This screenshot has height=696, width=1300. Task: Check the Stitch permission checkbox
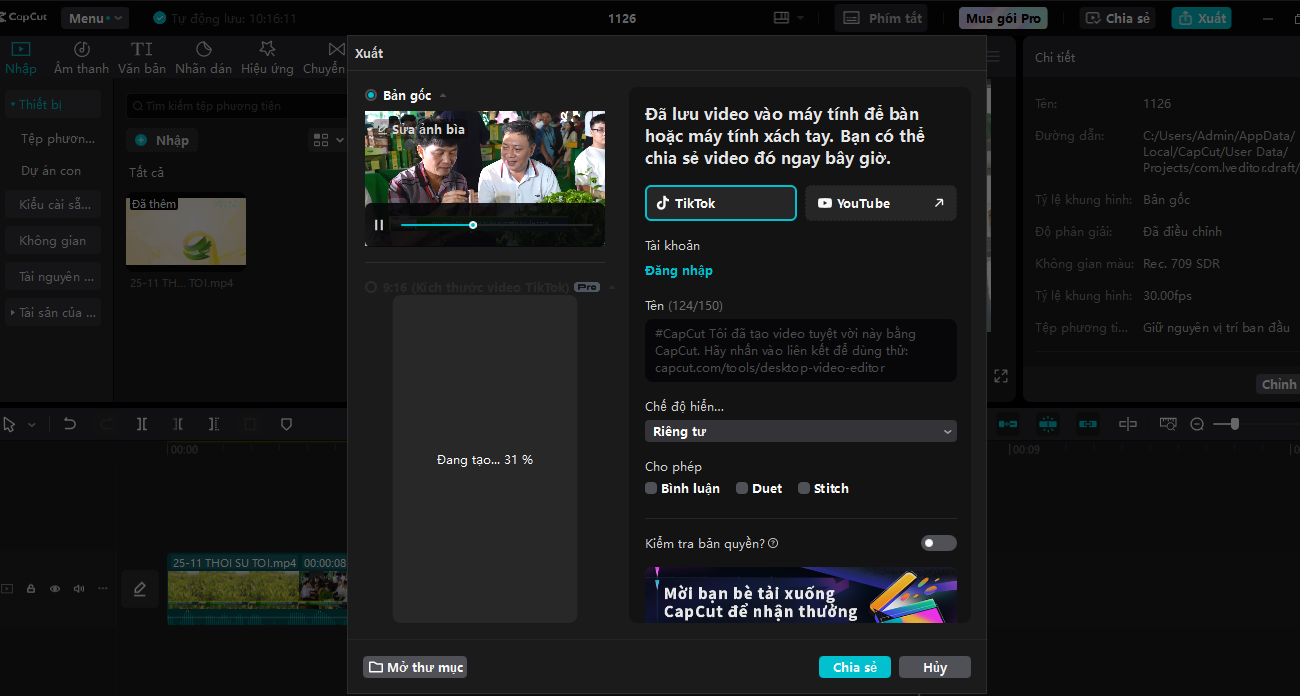point(804,488)
